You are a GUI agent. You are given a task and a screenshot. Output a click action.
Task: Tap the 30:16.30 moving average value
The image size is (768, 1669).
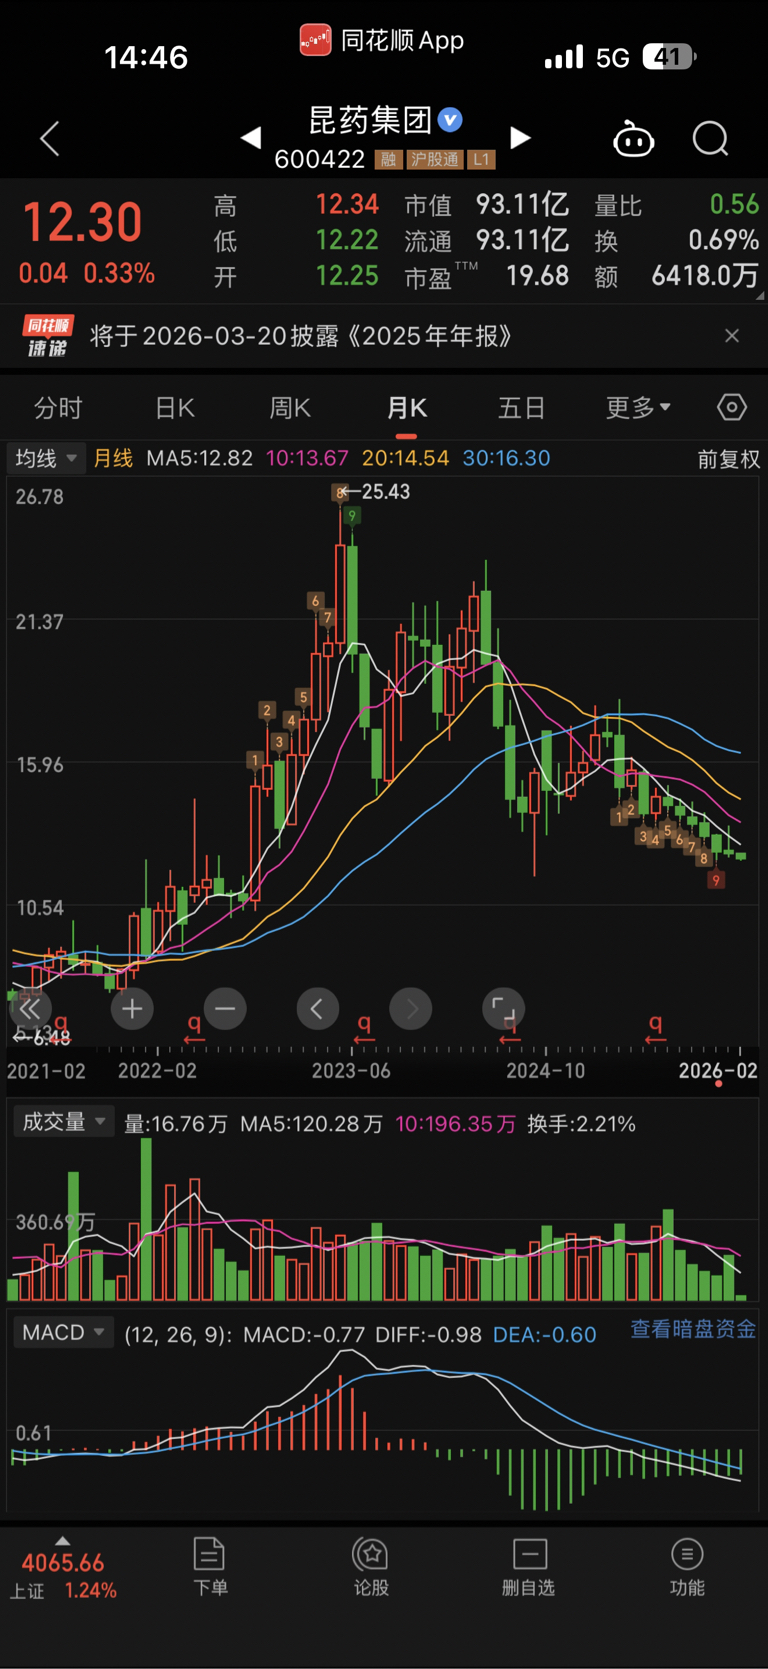pyautogui.click(x=506, y=458)
